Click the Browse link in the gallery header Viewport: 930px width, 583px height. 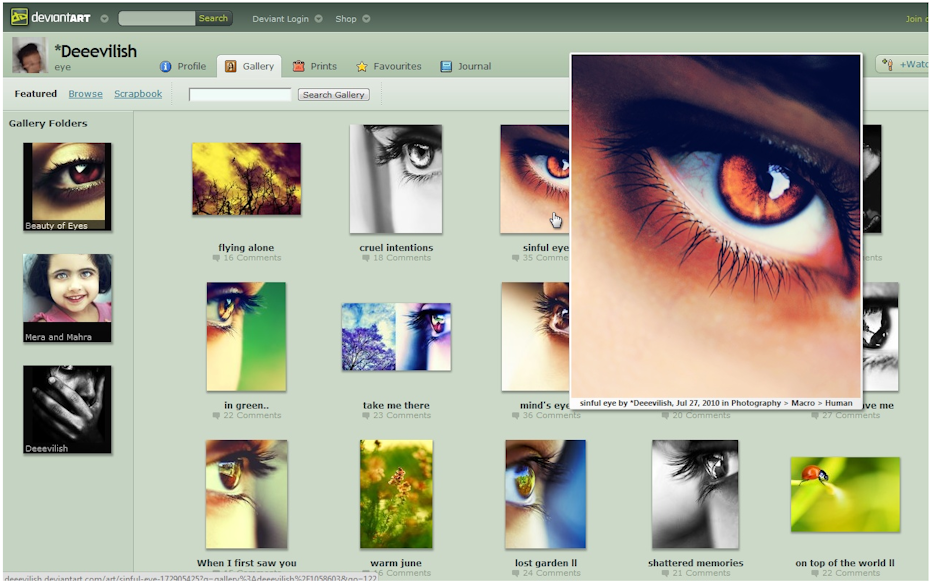85,93
